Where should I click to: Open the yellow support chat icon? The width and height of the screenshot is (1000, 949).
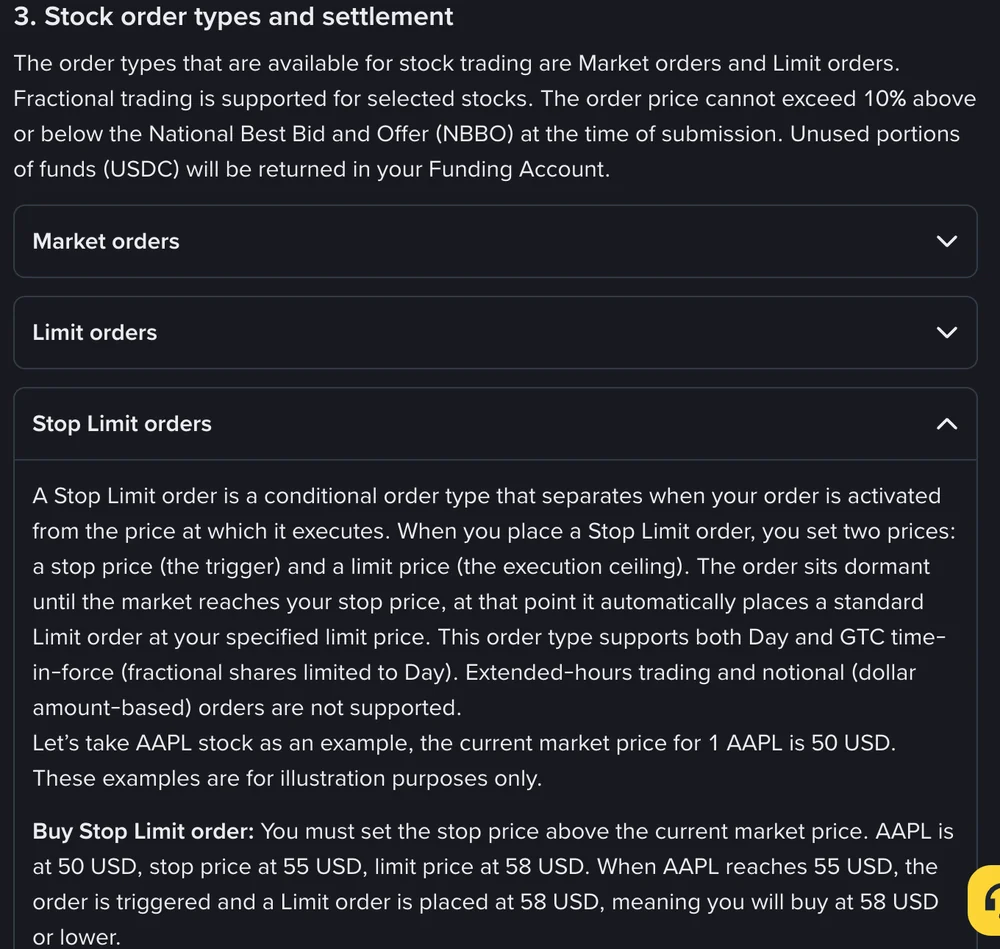984,900
